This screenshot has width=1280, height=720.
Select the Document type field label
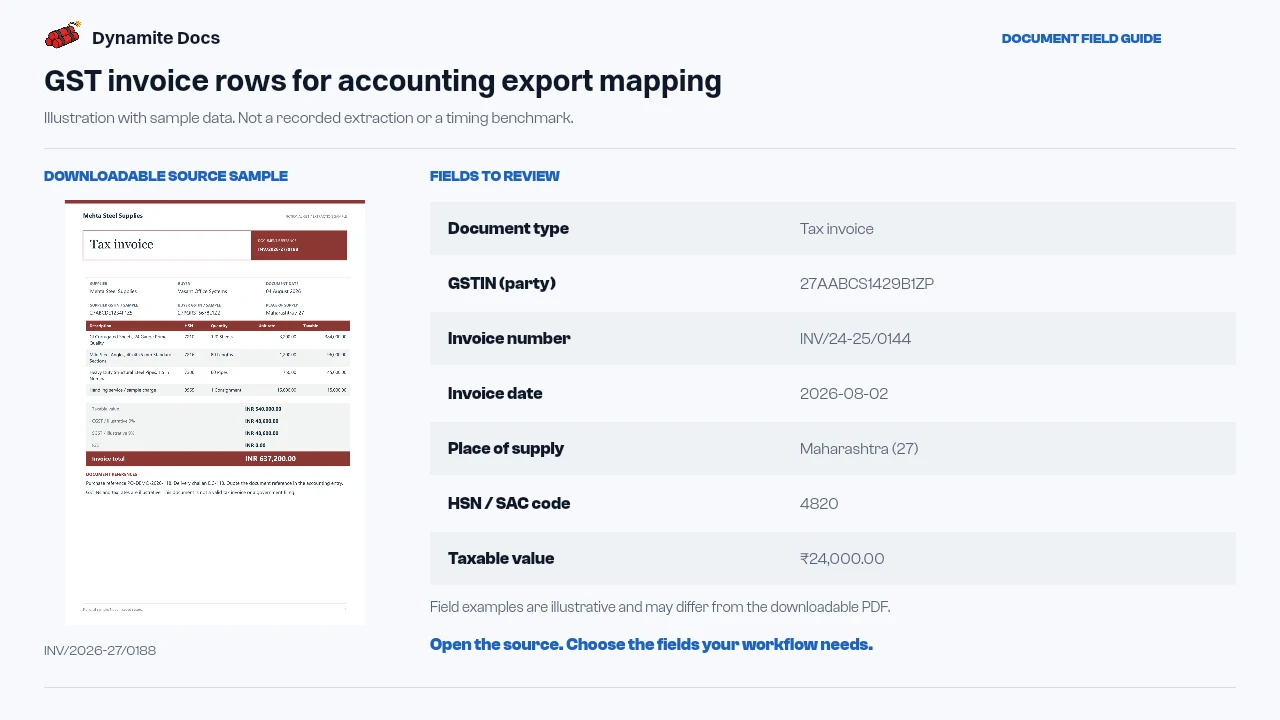pos(508,229)
